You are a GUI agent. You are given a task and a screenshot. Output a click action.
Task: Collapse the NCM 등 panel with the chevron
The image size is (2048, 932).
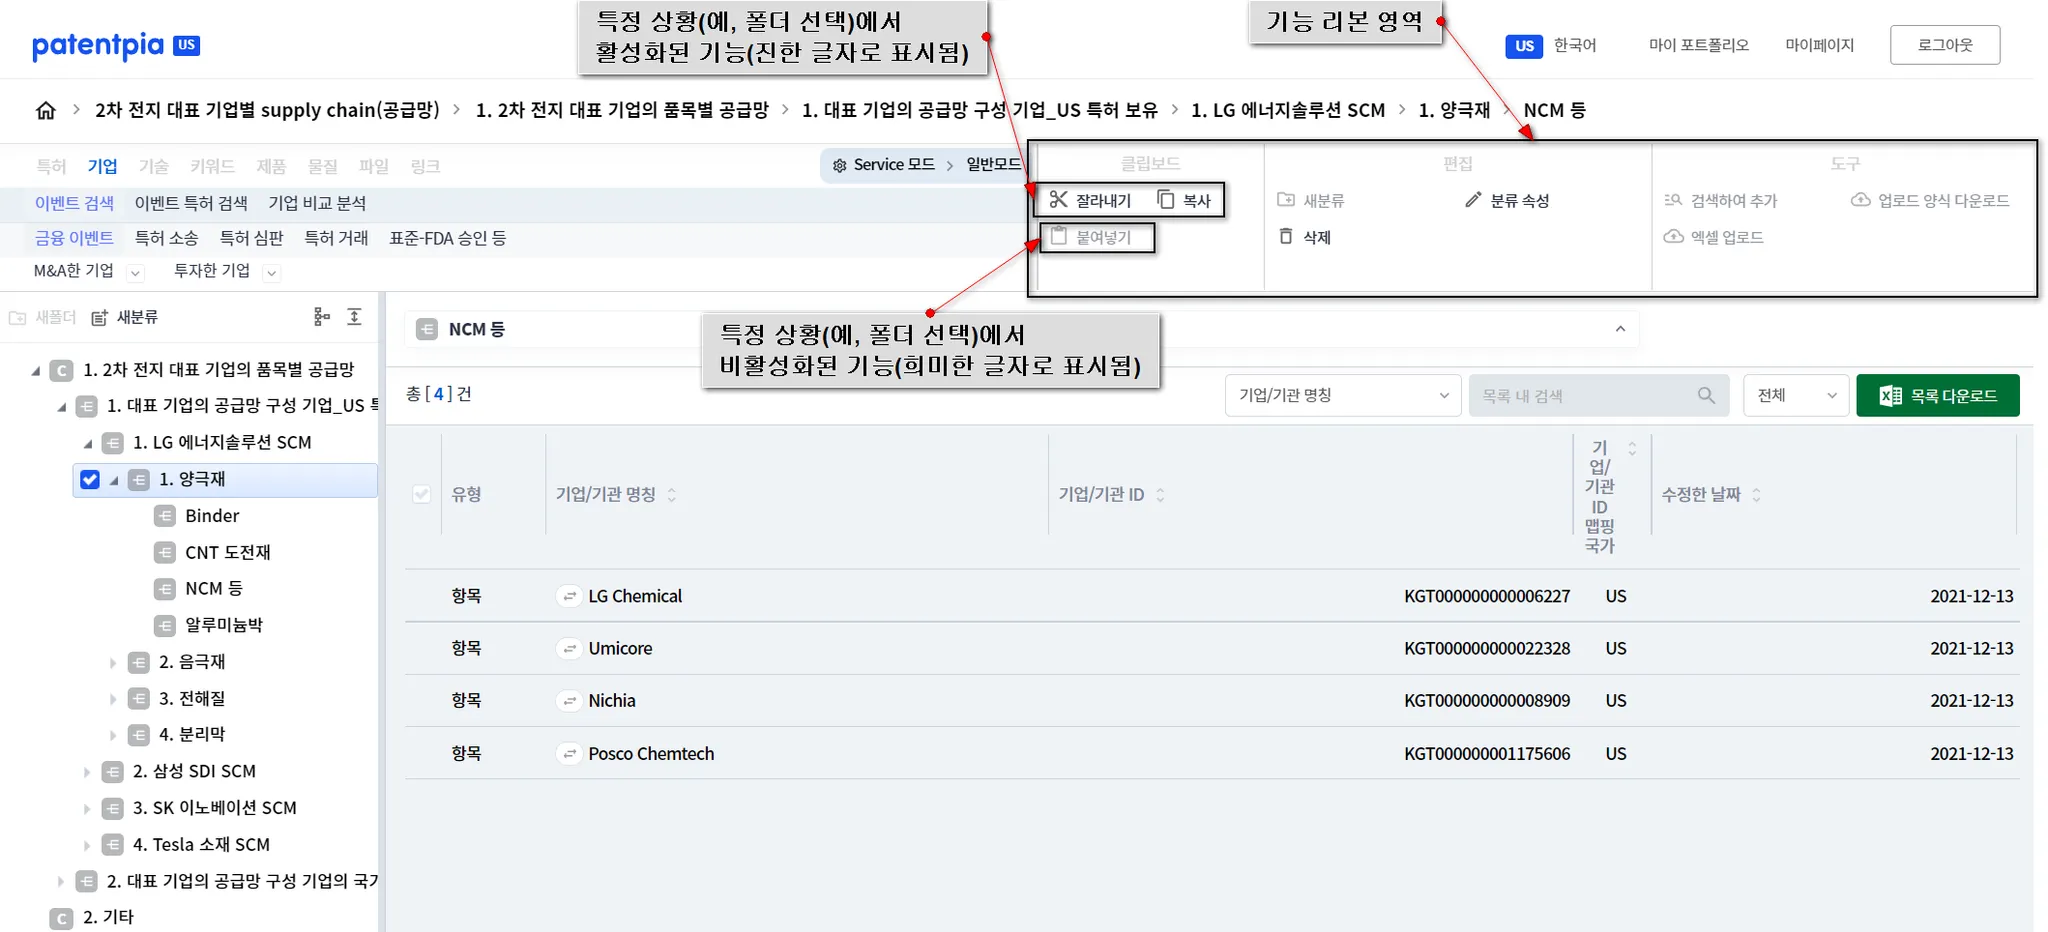(1620, 329)
